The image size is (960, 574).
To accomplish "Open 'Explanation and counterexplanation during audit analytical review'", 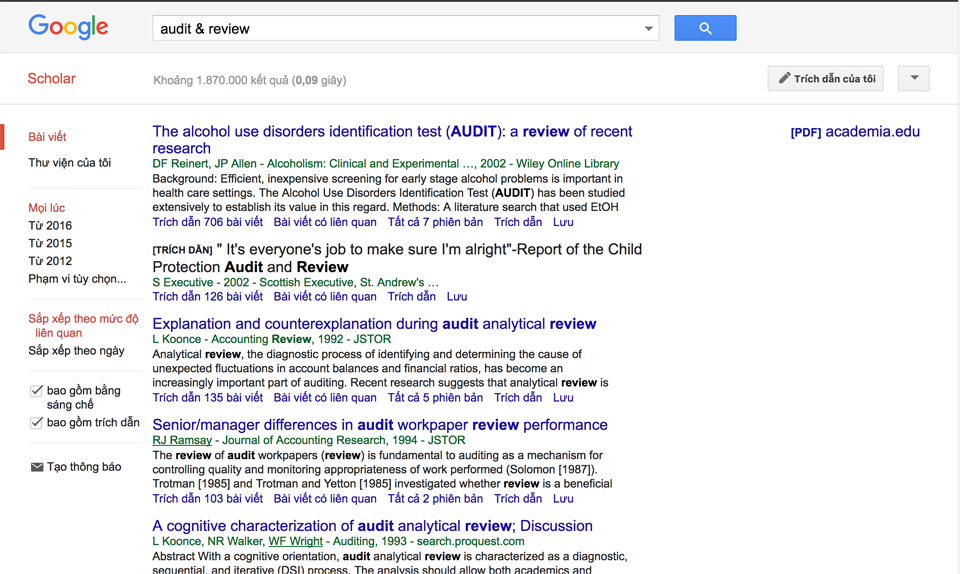I will (374, 324).
